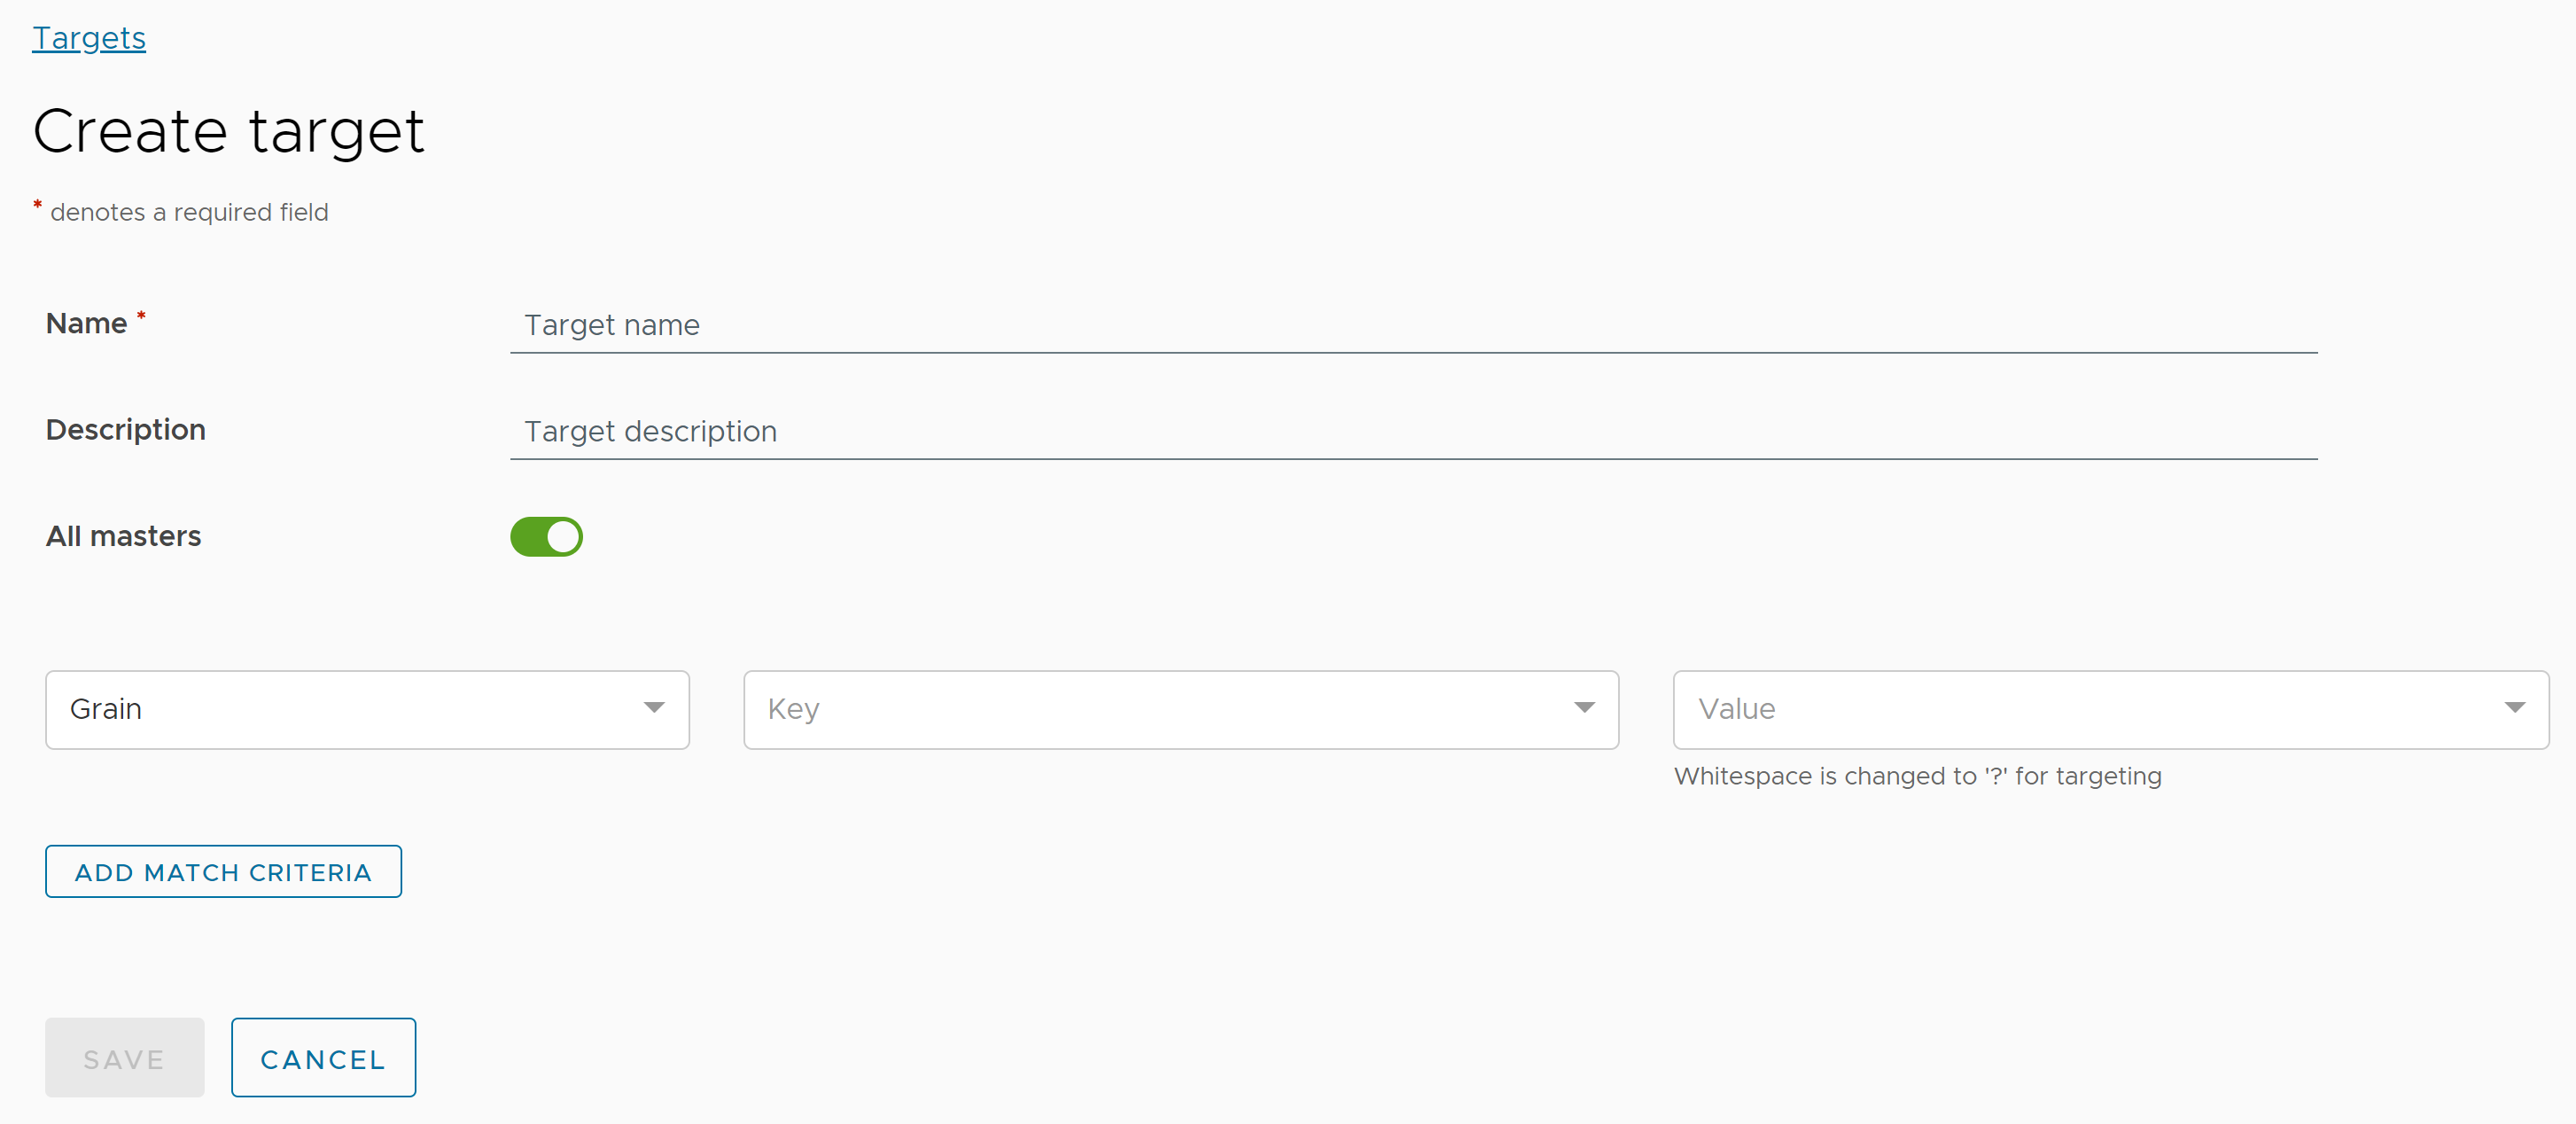The image size is (2576, 1124).
Task: Click the CANCEL button
Action: tap(323, 1058)
